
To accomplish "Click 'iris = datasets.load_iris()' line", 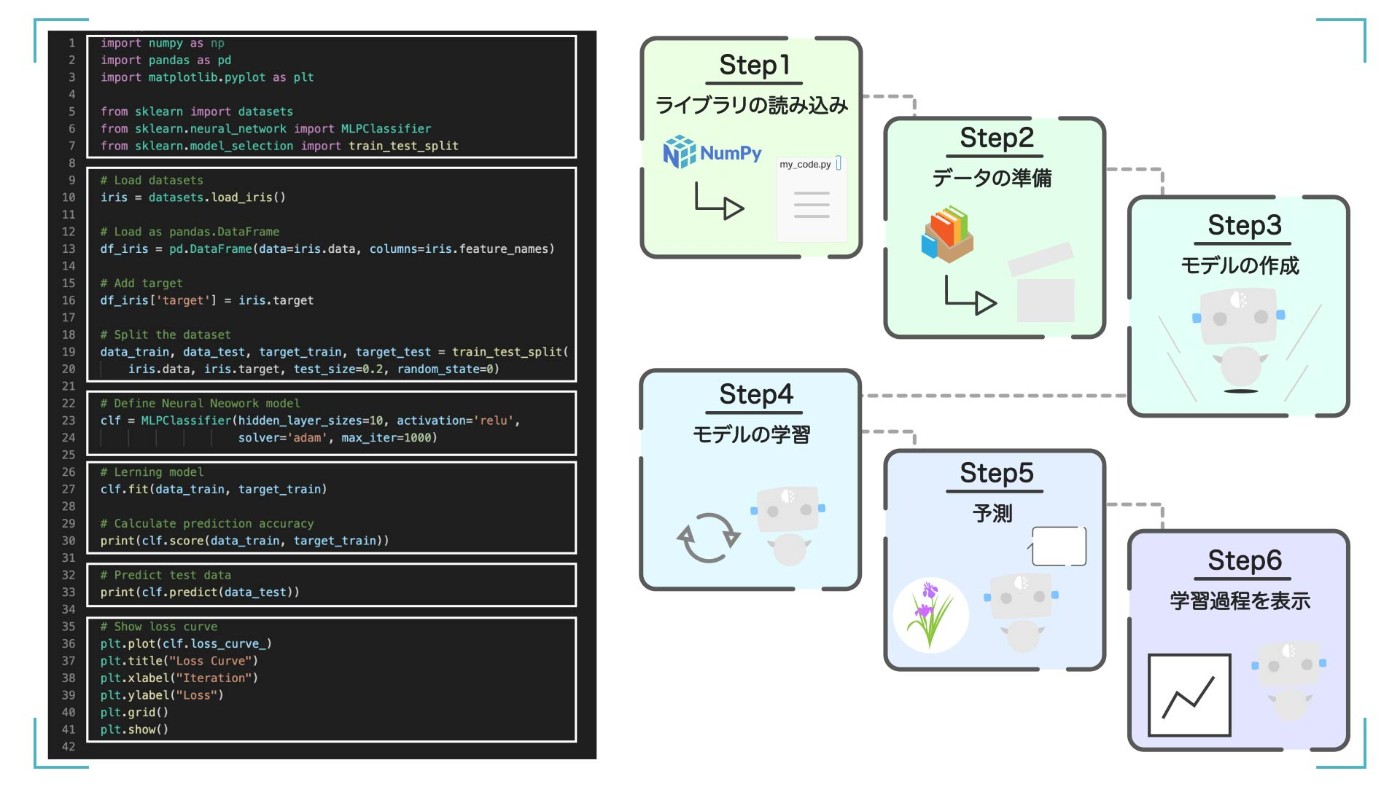I will [x=193, y=197].
